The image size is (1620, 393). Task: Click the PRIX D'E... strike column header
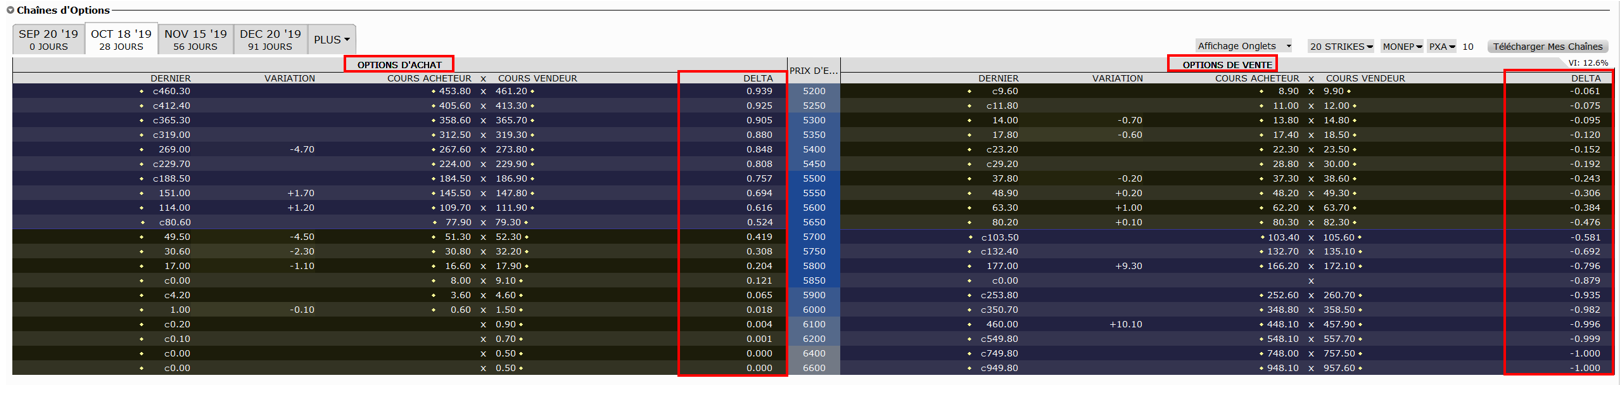click(814, 70)
